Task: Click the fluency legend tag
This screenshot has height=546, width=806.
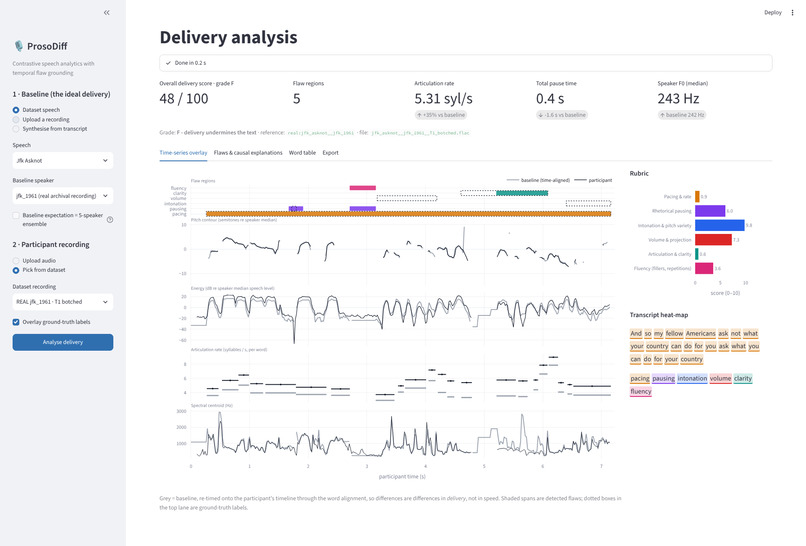Action: [x=640, y=391]
